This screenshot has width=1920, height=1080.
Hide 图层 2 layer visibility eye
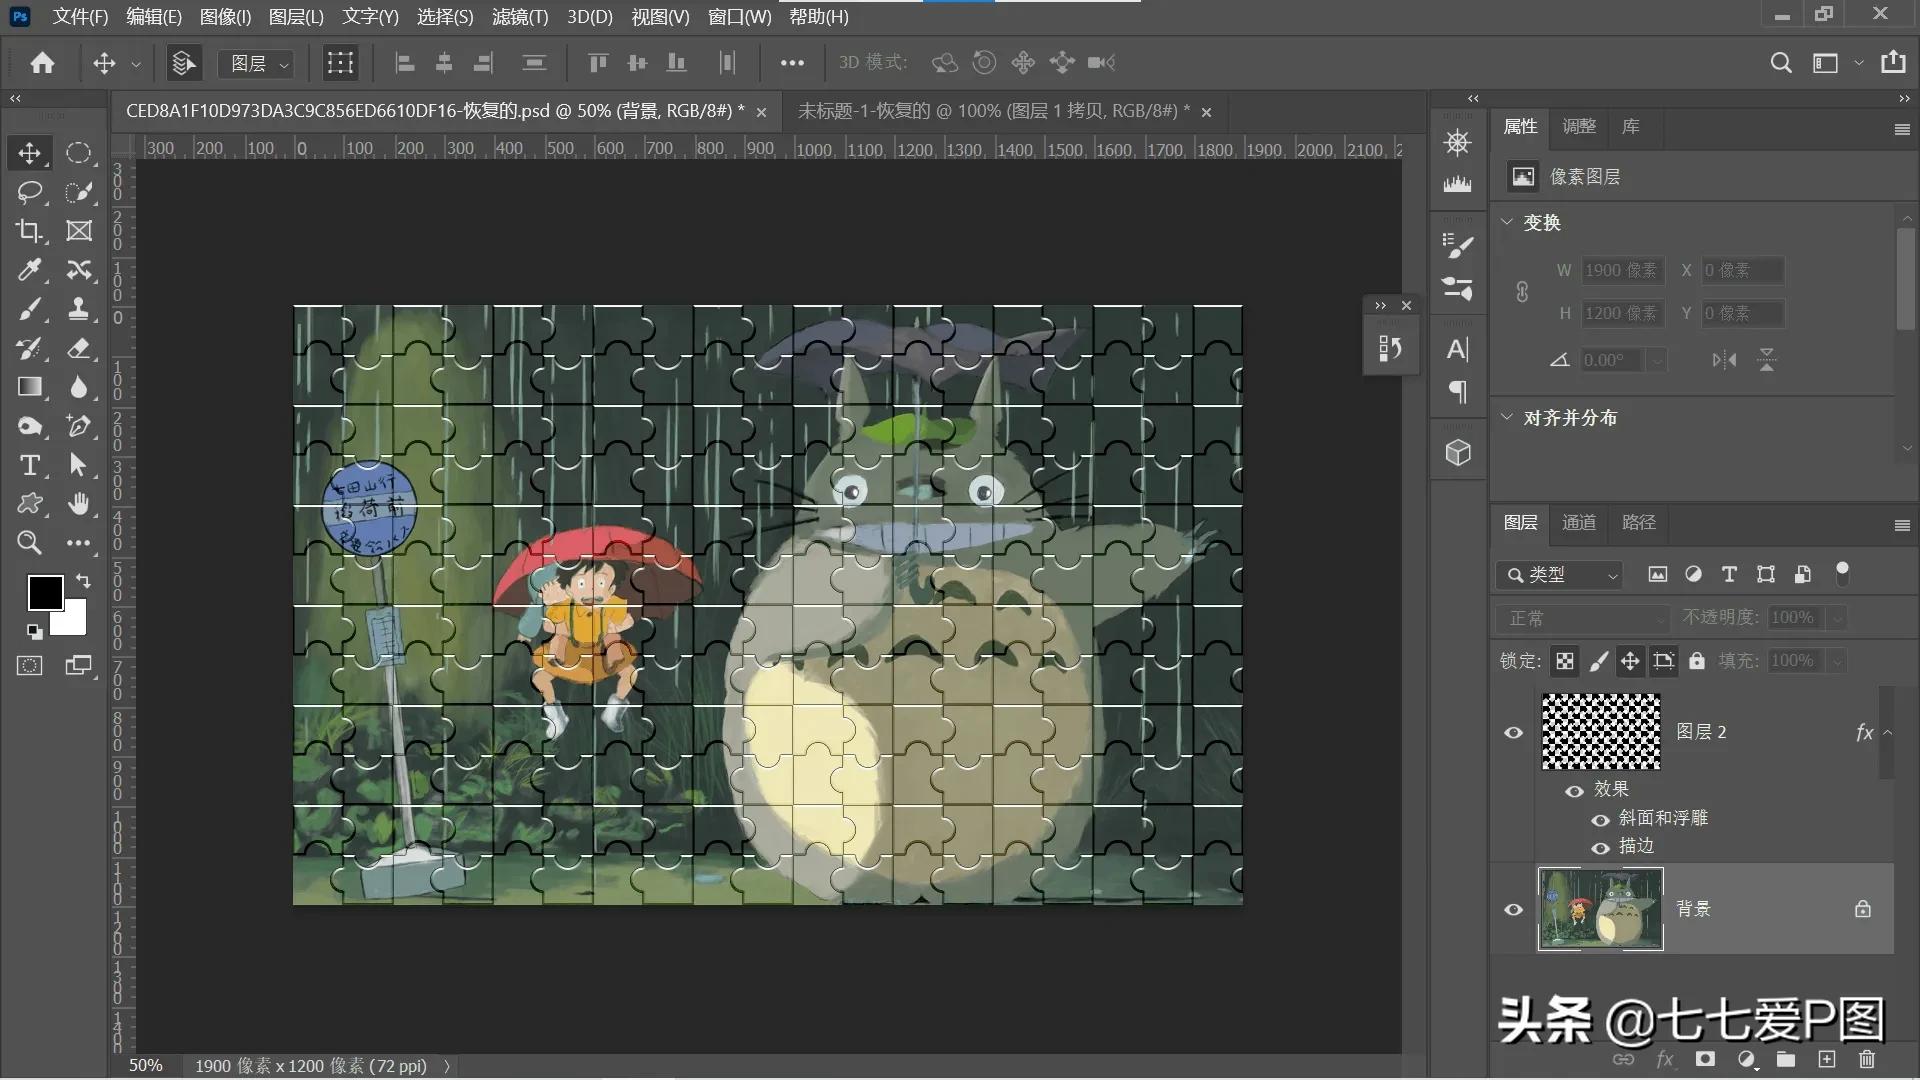(1514, 733)
